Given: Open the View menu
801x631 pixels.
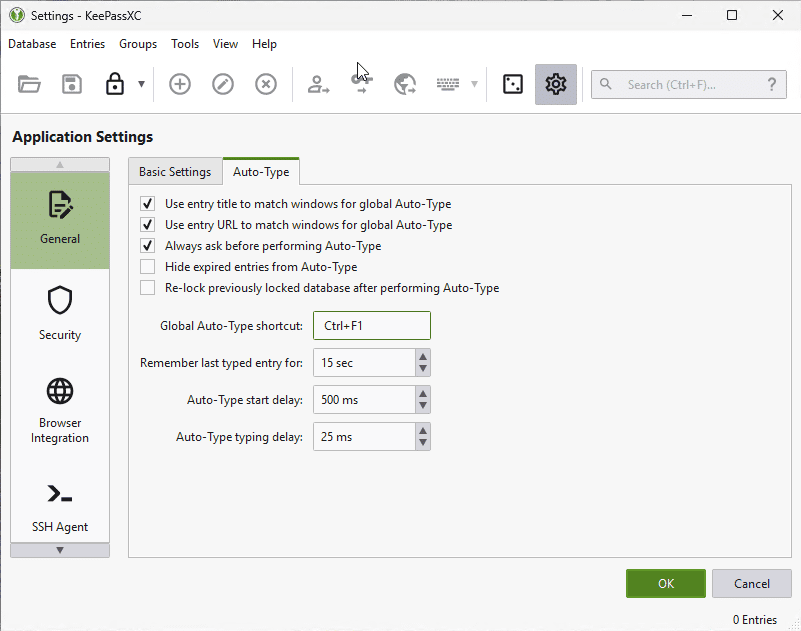Looking at the screenshot, I should (225, 44).
